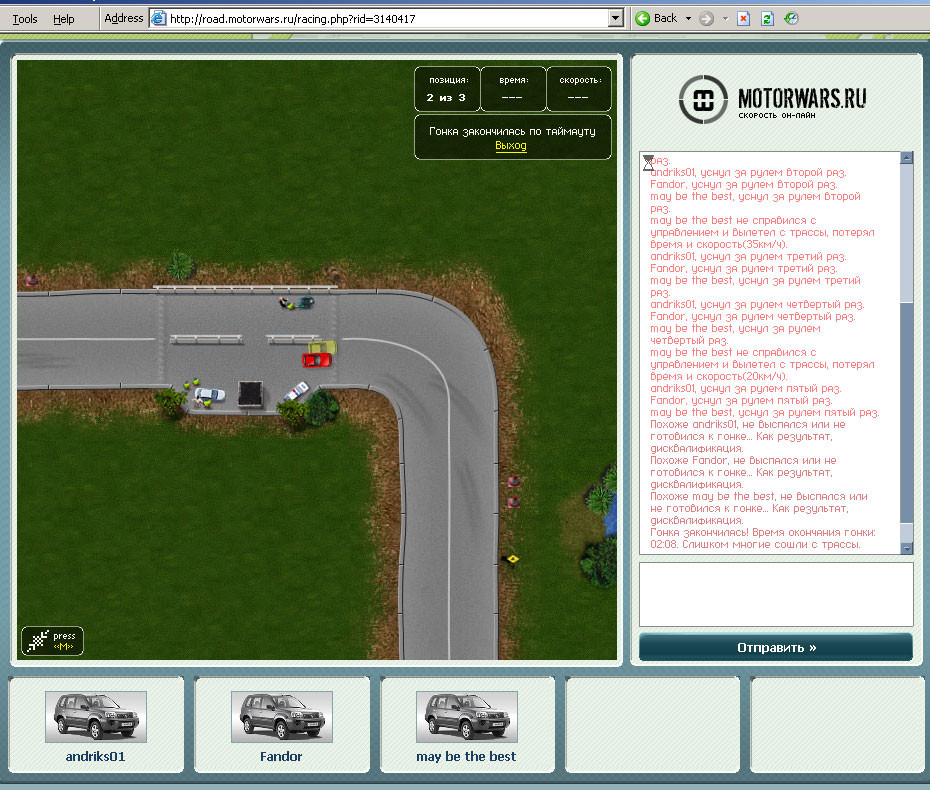Open the Back button history dropdown
Image resolution: width=930 pixels, height=790 pixels.
click(688, 18)
